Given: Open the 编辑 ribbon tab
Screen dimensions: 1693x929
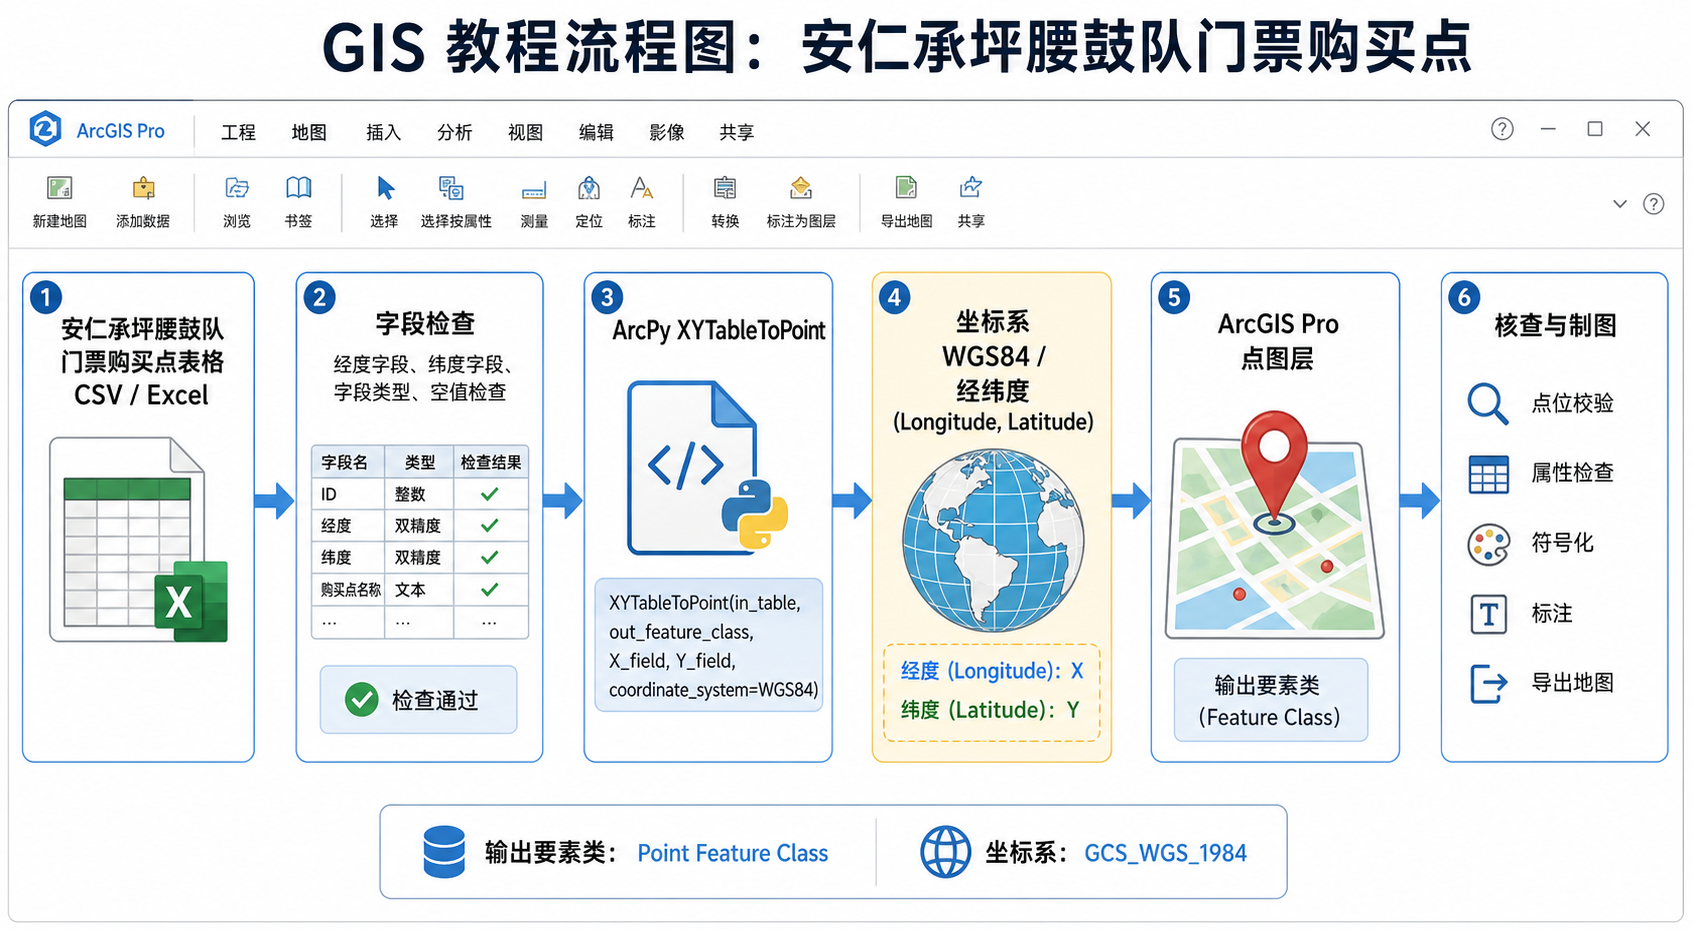Looking at the screenshot, I should (596, 132).
